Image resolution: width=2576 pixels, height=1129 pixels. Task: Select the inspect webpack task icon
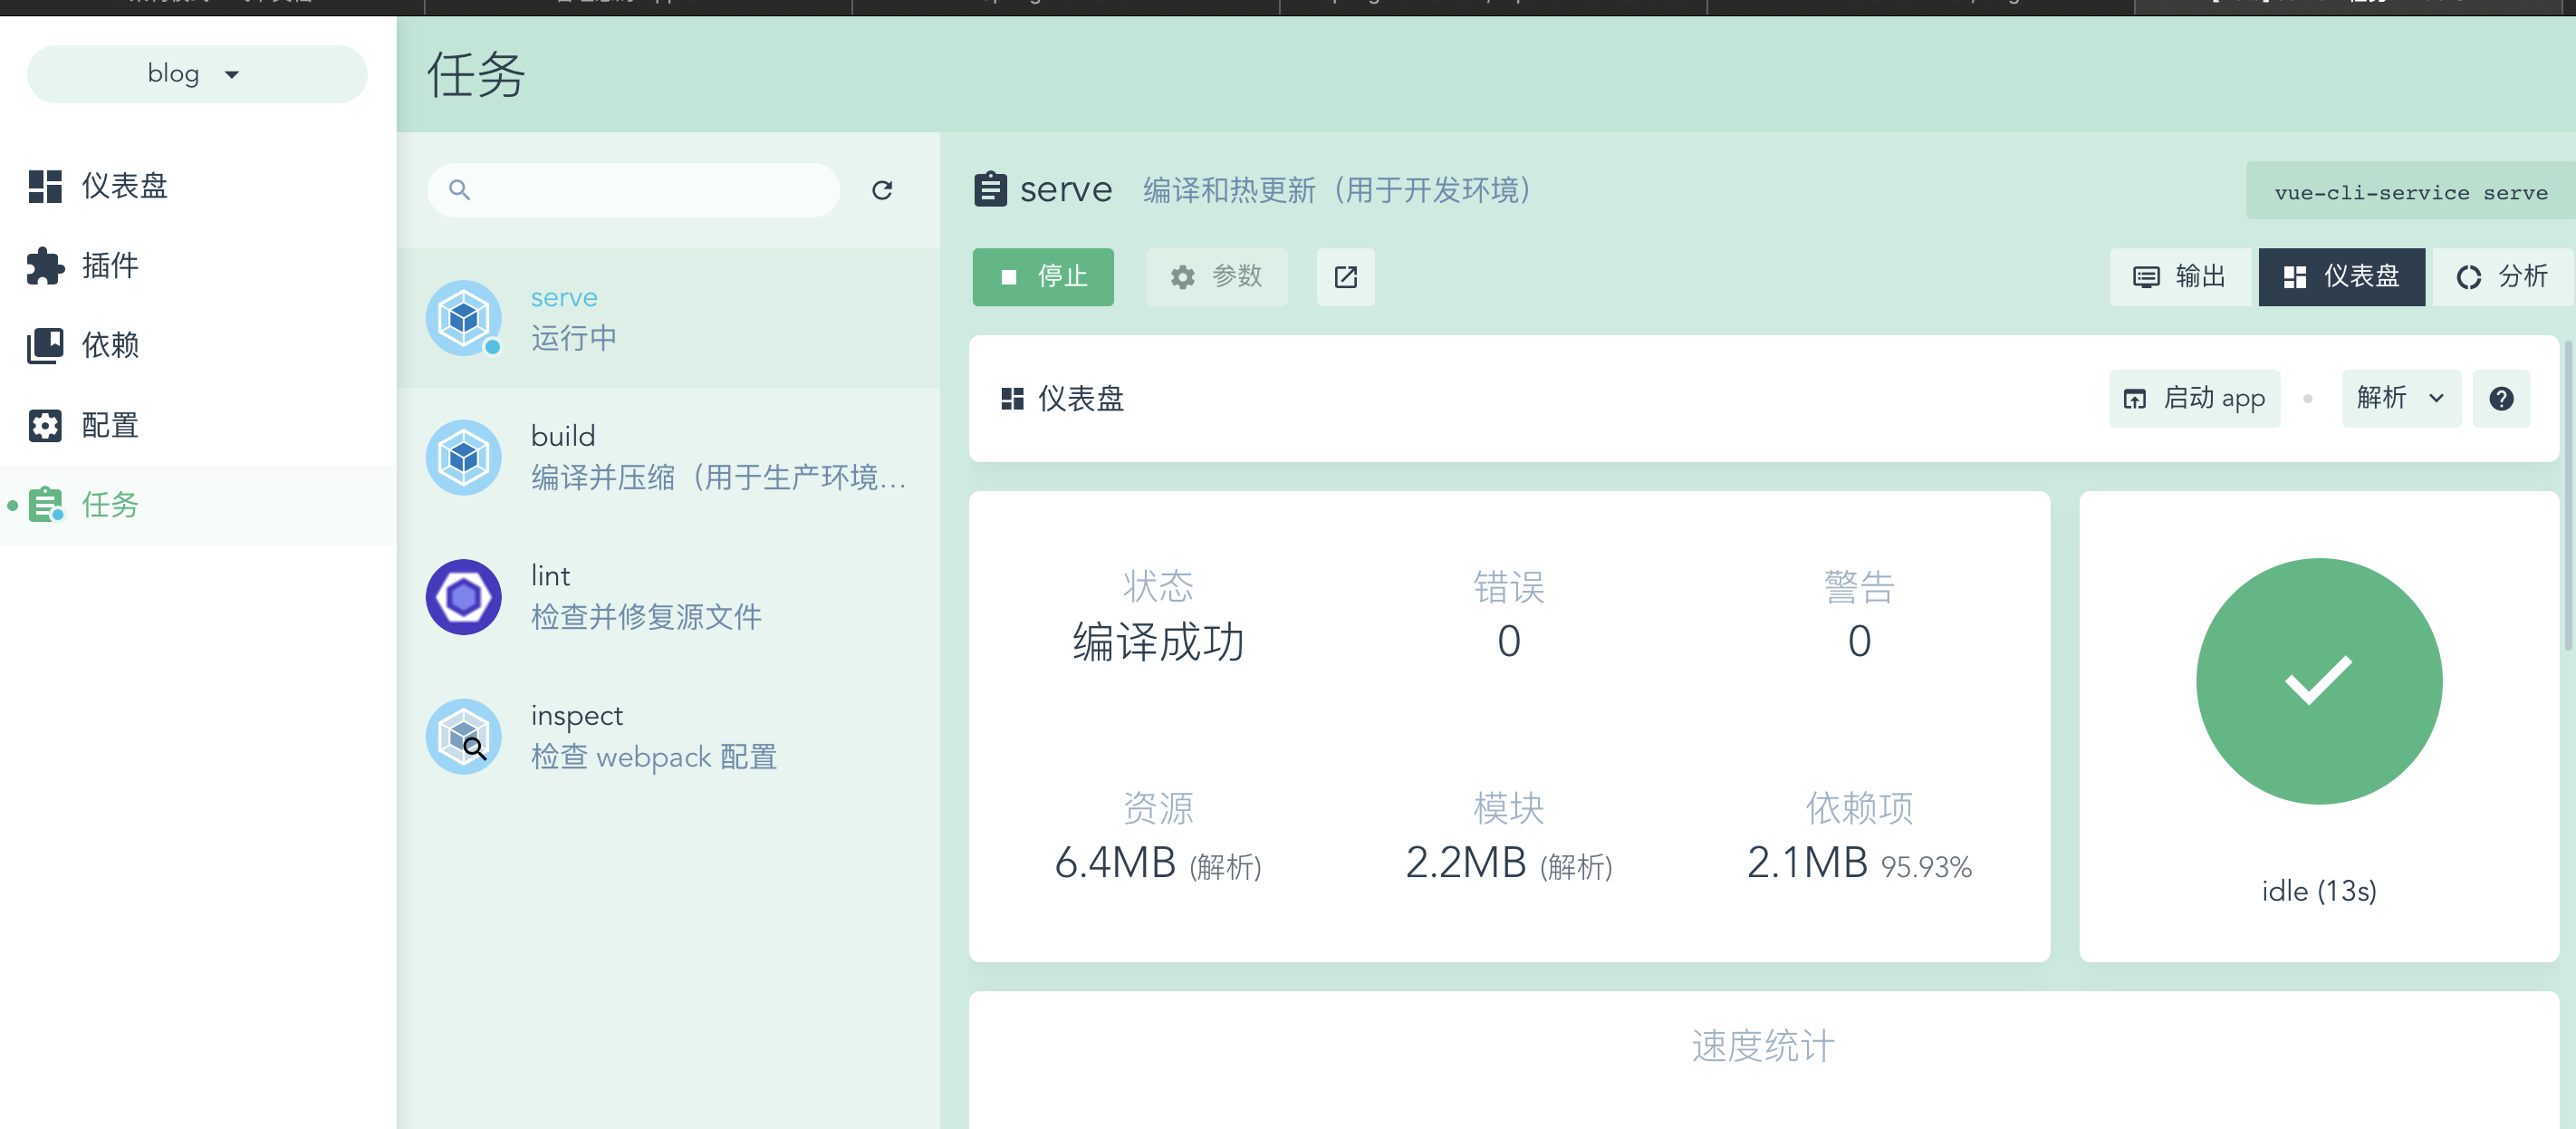point(463,737)
